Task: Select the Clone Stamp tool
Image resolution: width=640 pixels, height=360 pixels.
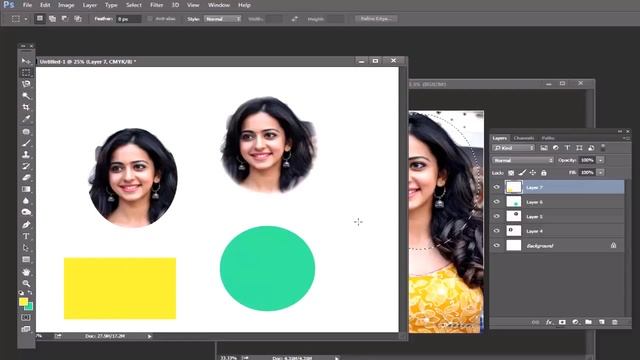Action: pos(26,154)
